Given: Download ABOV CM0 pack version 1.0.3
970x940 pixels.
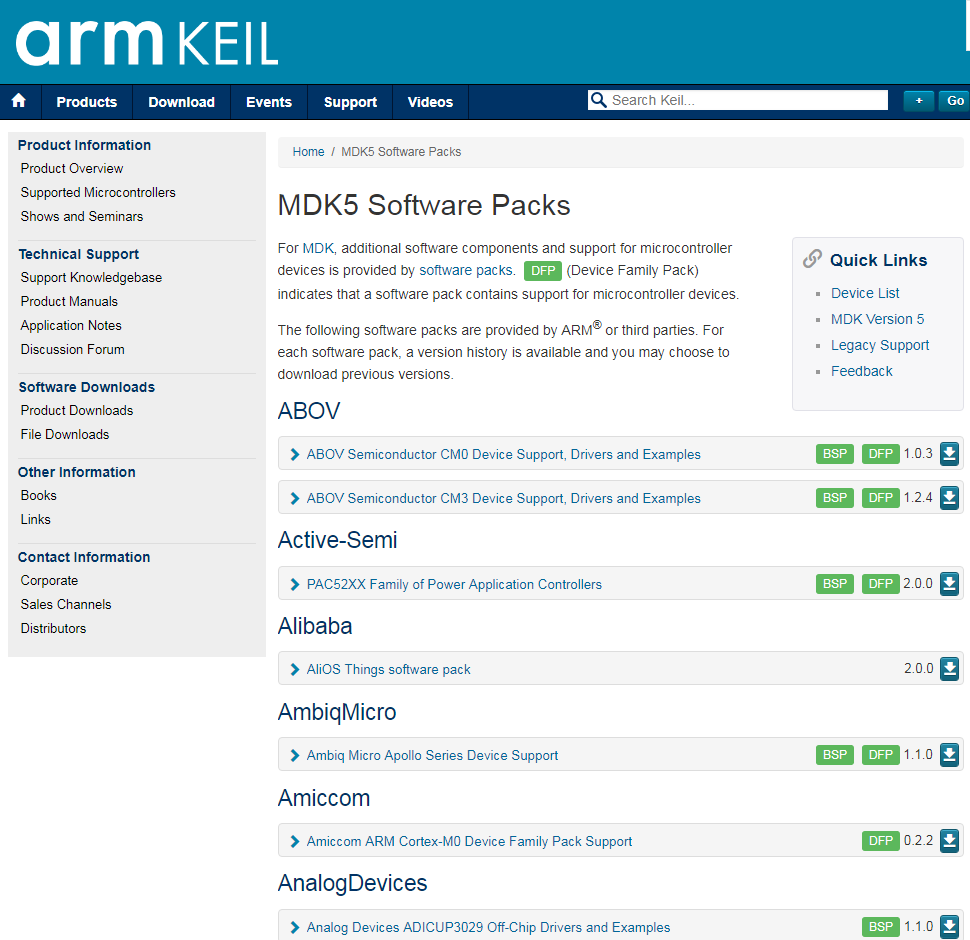Looking at the screenshot, I should click(x=949, y=454).
